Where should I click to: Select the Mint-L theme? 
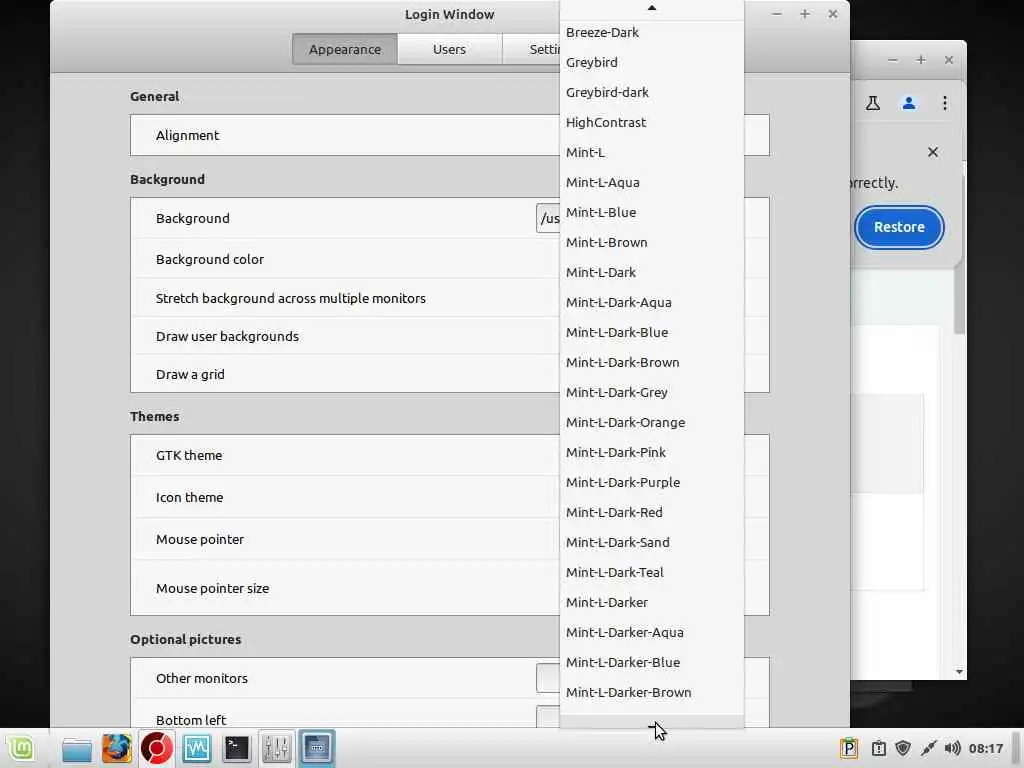[x=652, y=153]
